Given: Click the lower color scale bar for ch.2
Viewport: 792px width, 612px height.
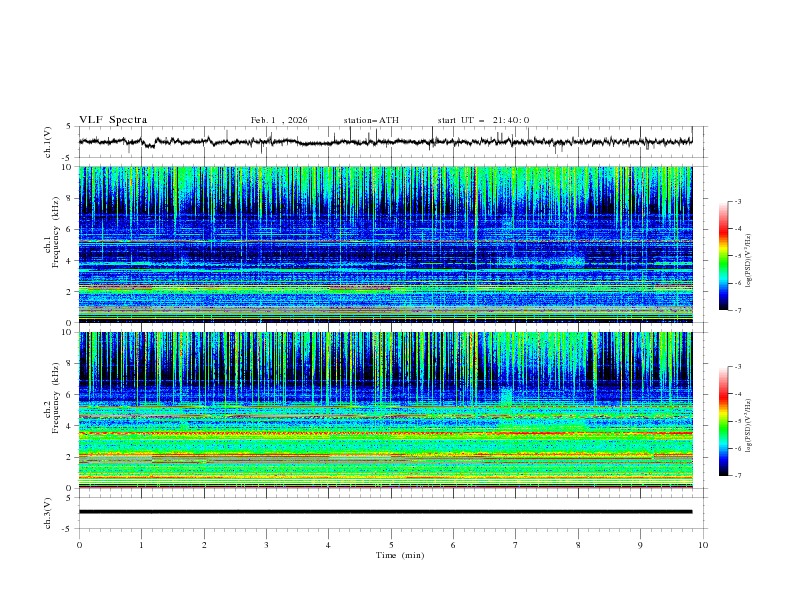Looking at the screenshot, I should tap(723, 421).
